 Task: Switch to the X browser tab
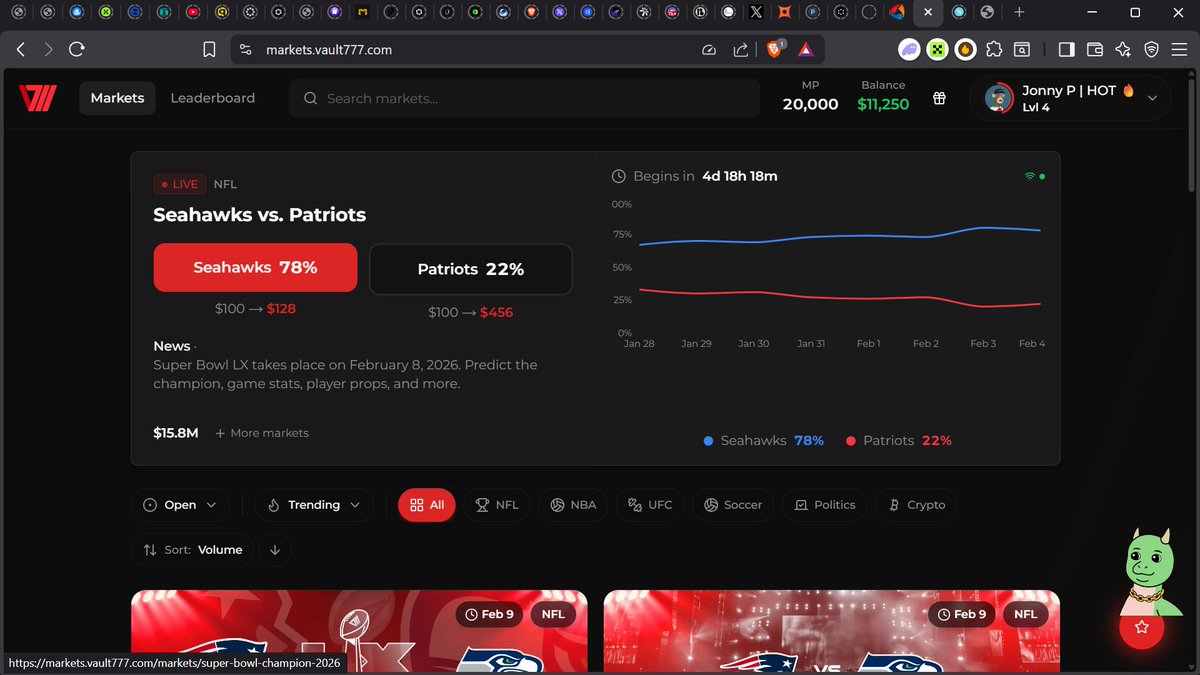pyautogui.click(x=756, y=12)
